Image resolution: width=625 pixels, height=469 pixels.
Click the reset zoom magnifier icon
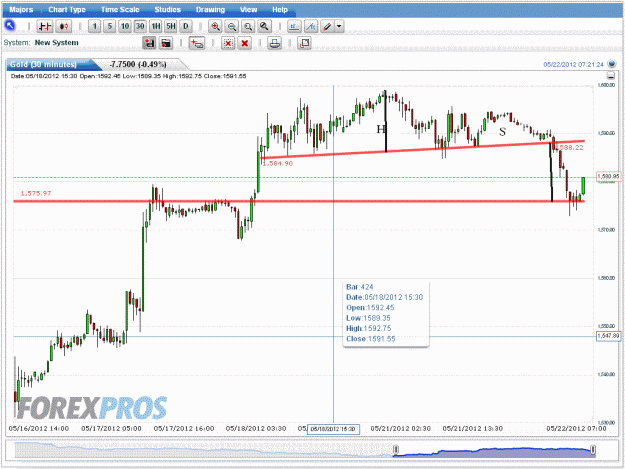(264, 27)
